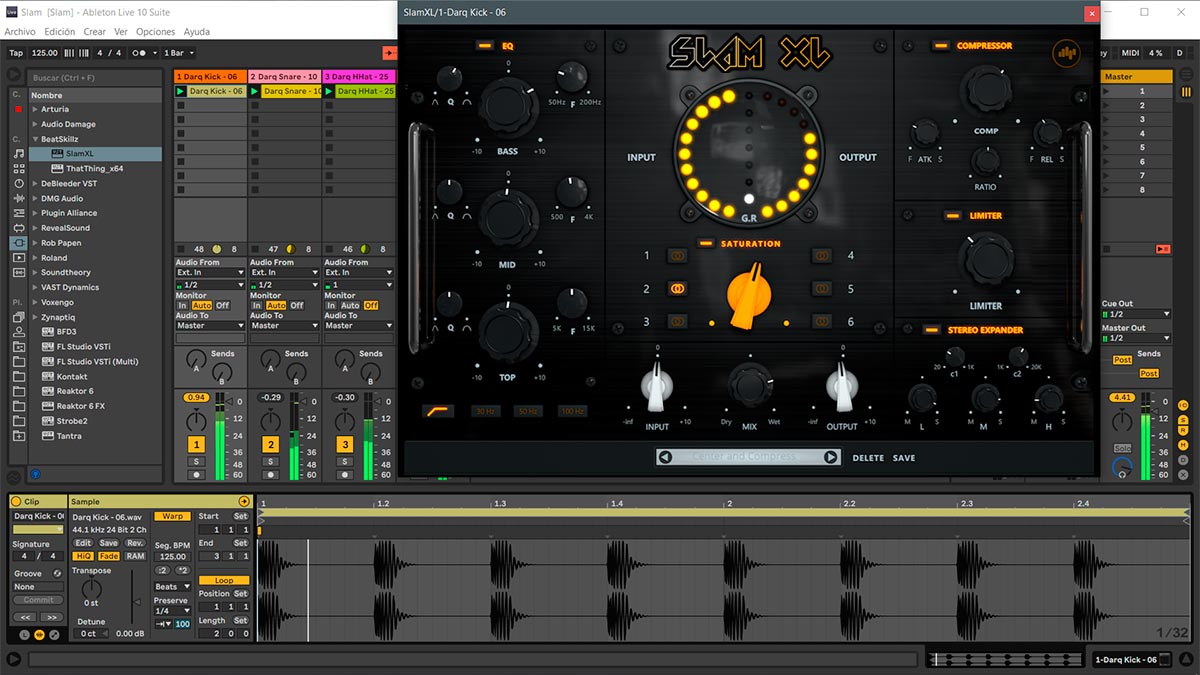
Task: Toggle the Compressor section switch
Action: point(941,46)
